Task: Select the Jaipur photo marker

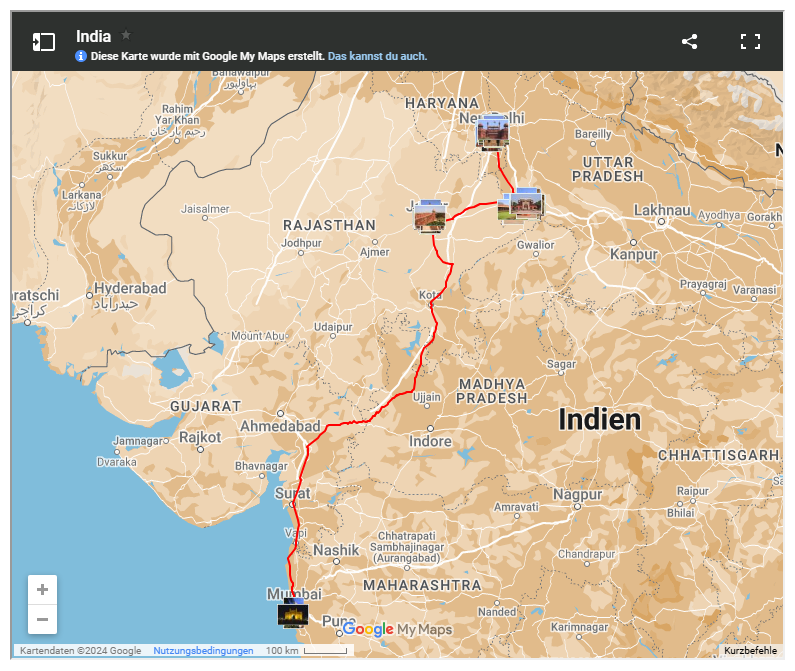Action: (x=430, y=216)
